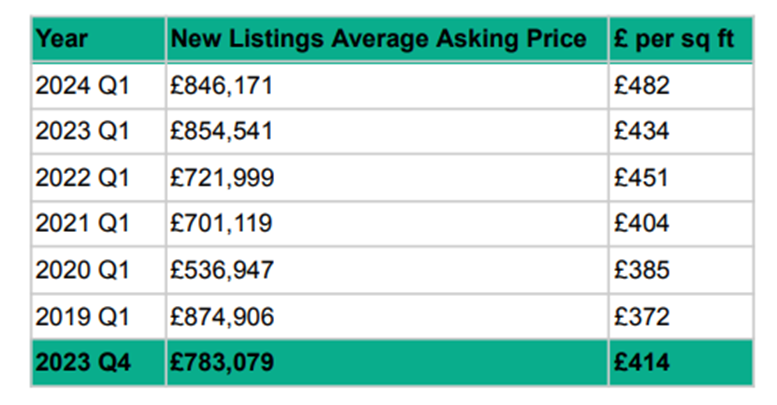Select the £854,541 asking price cell
The width and height of the screenshot is (777, 405).
(222, 131)
